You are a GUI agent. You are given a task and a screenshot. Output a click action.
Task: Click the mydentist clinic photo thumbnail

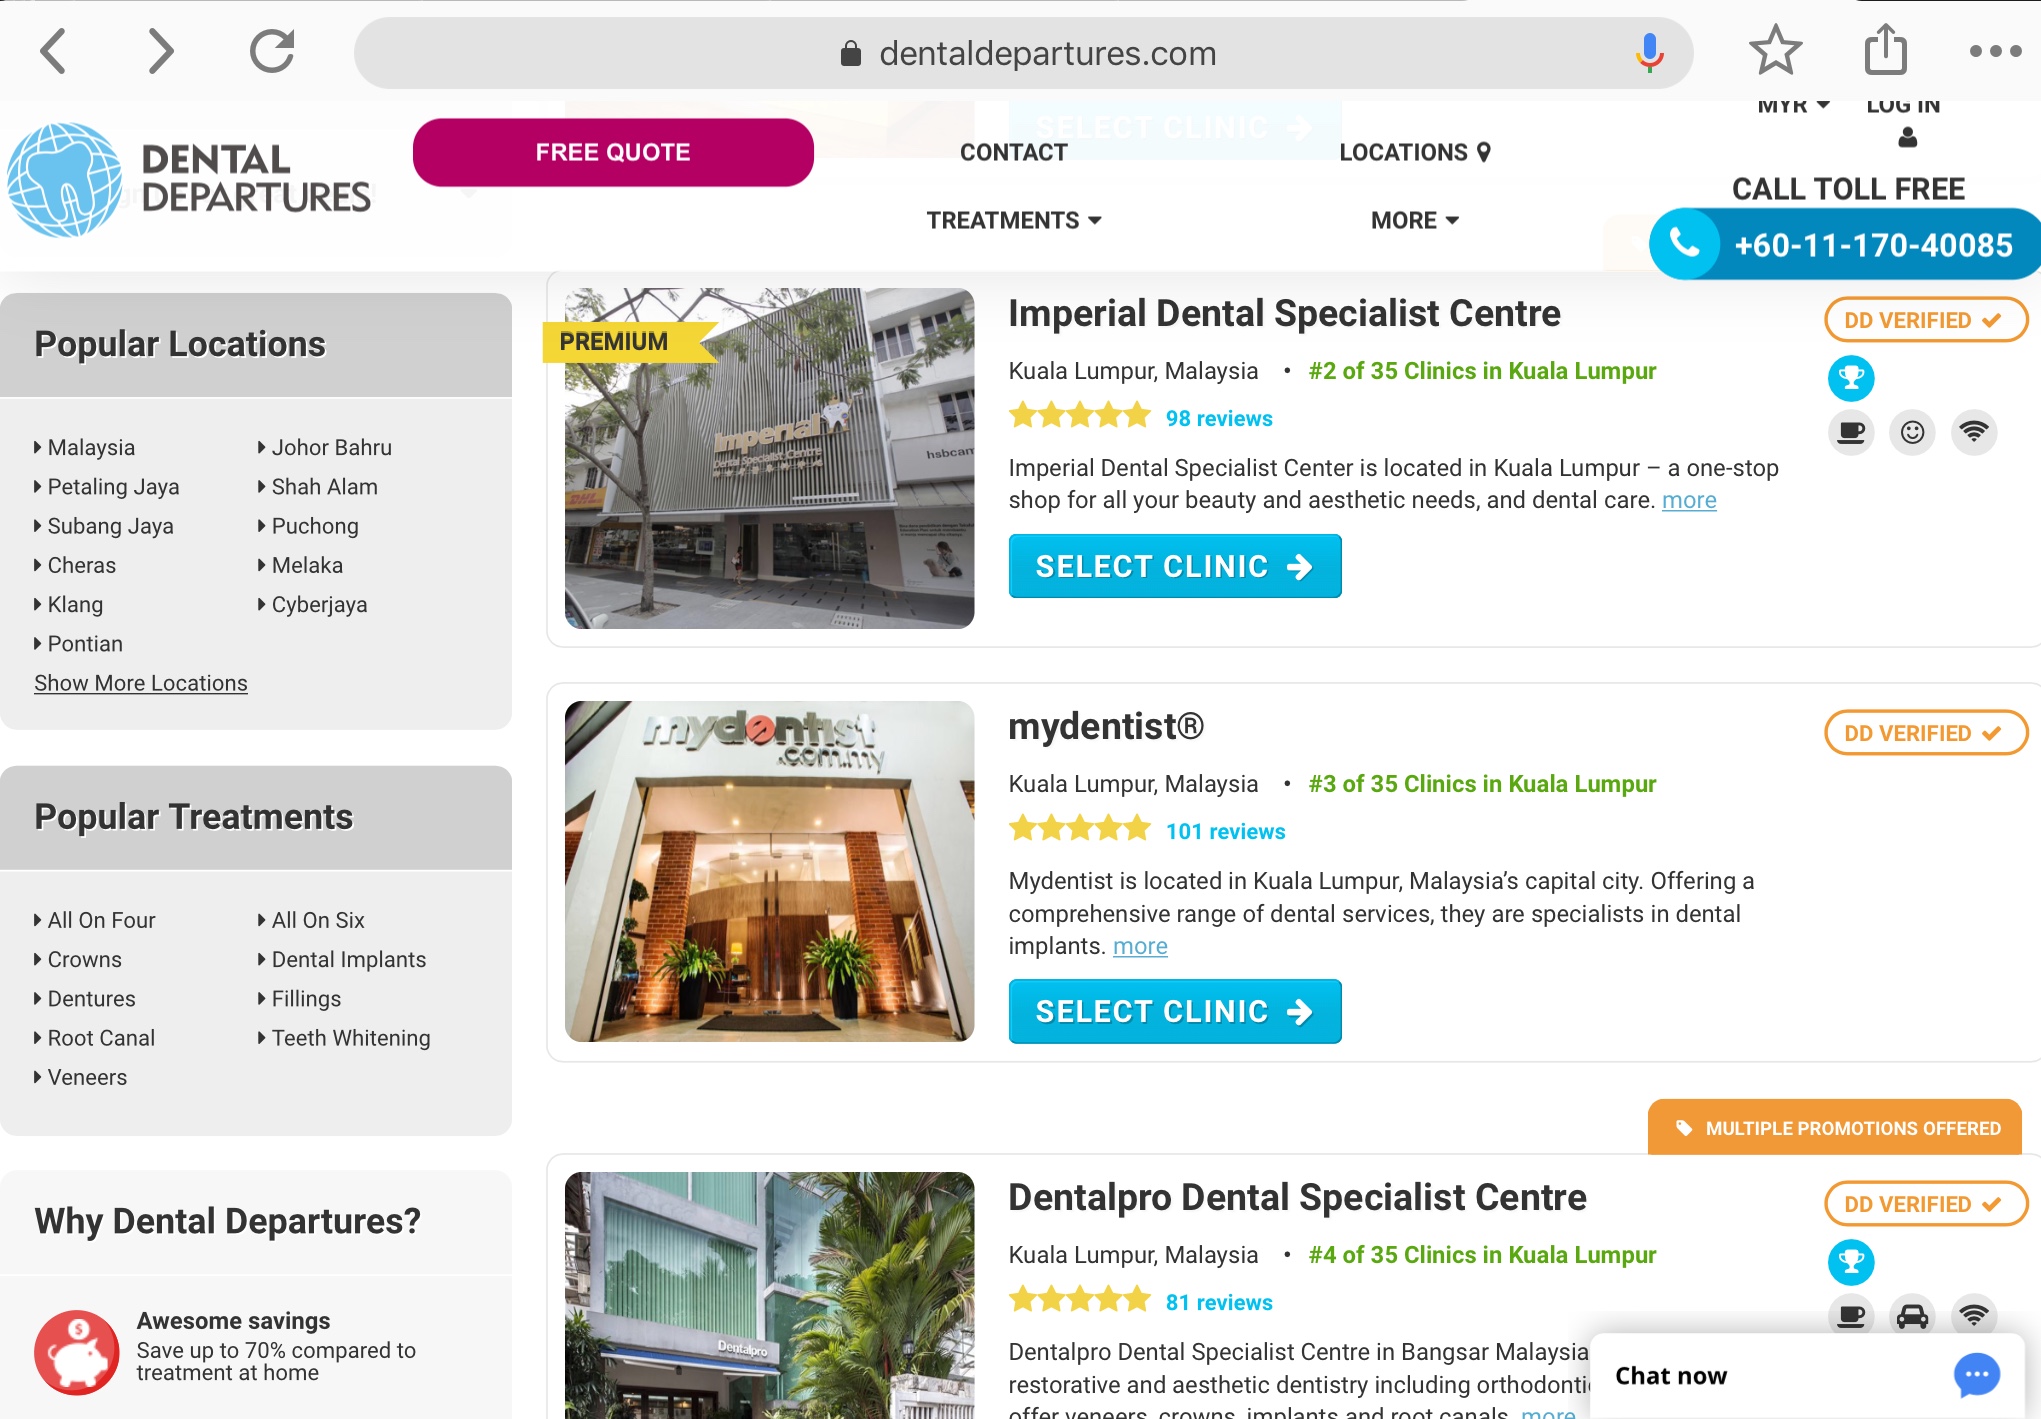click(x=769, y=871)
